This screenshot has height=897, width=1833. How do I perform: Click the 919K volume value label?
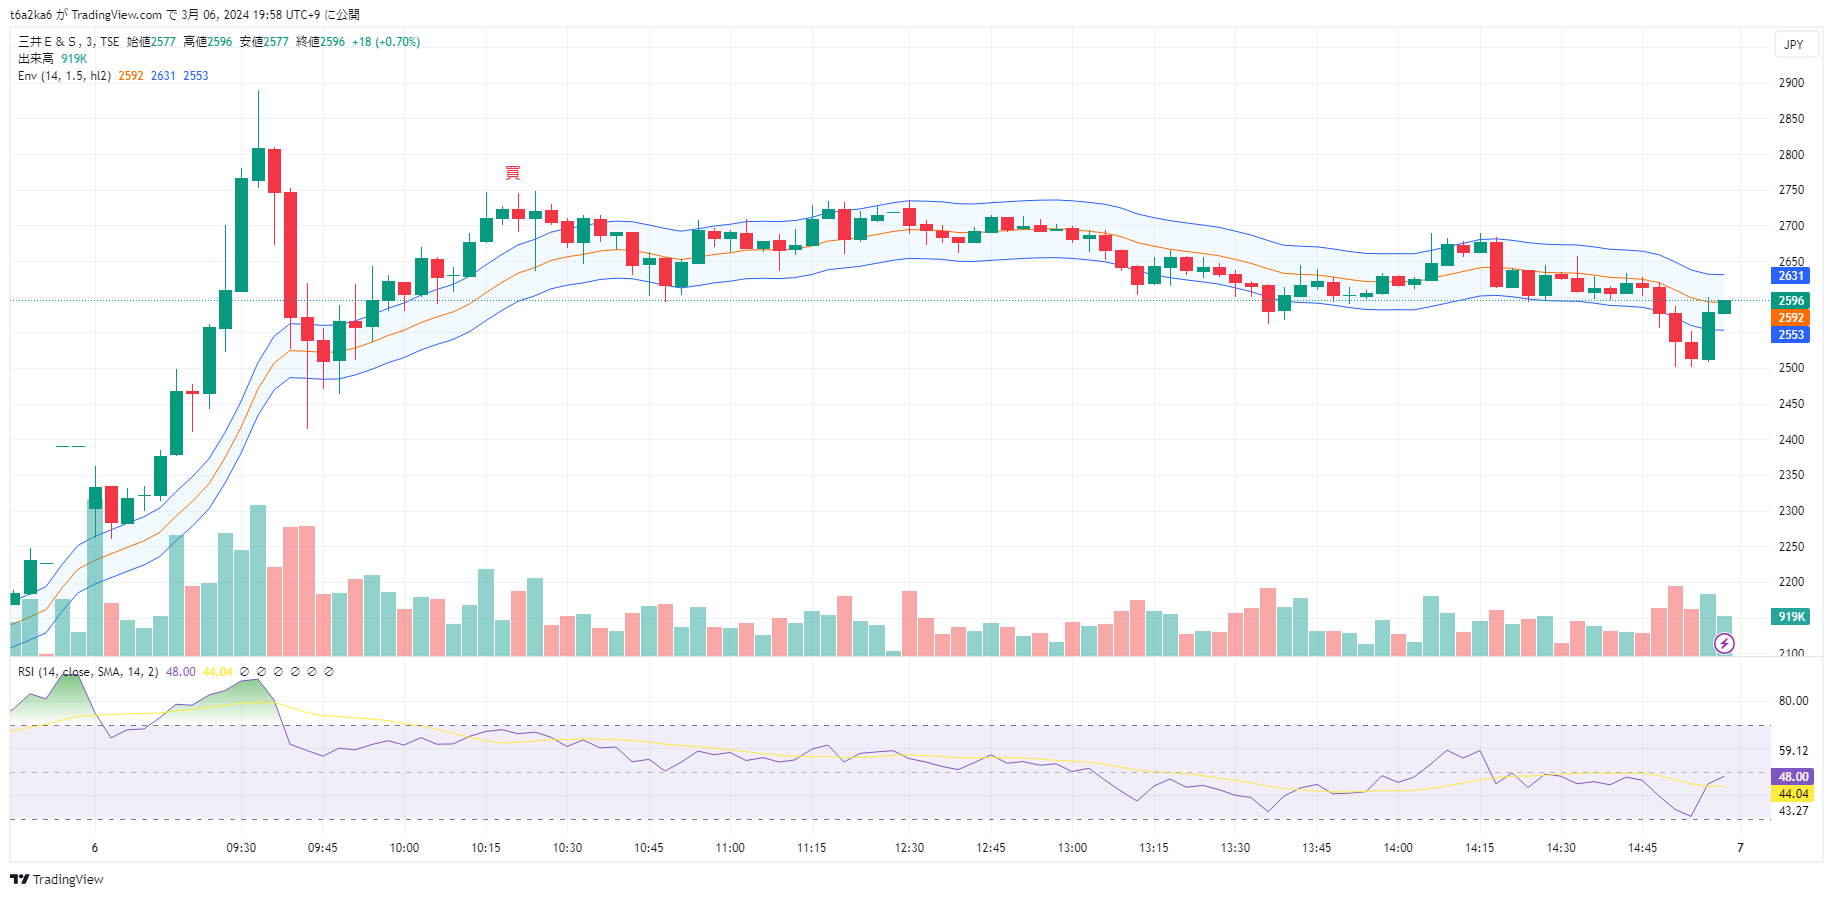(x=1790, y=617)
